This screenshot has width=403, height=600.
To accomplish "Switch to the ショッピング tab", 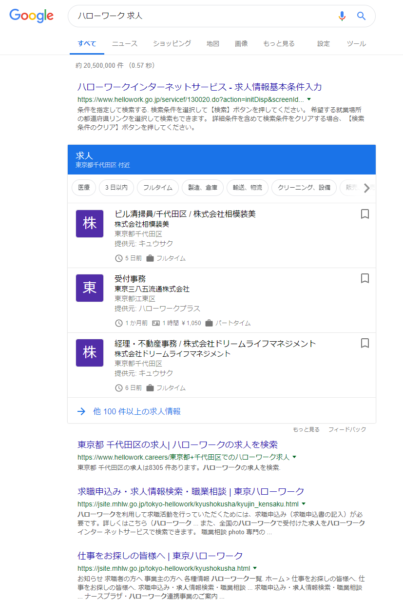I will coord(172,44).
